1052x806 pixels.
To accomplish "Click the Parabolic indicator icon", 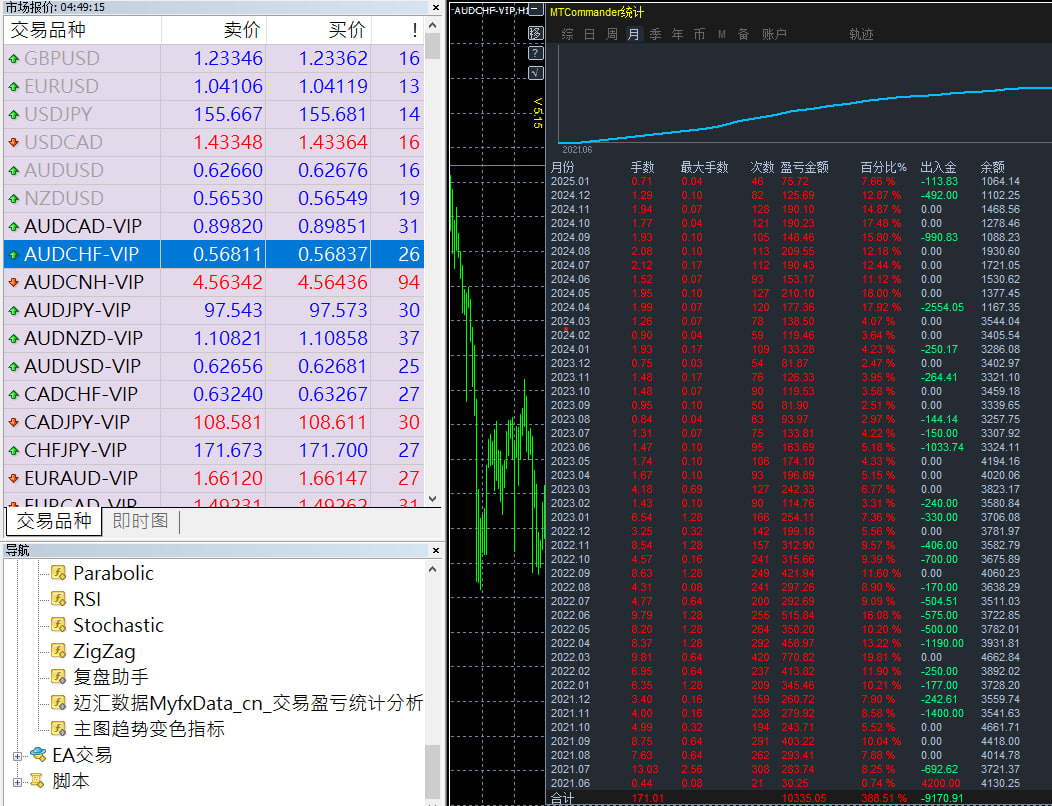I will 59,572.
